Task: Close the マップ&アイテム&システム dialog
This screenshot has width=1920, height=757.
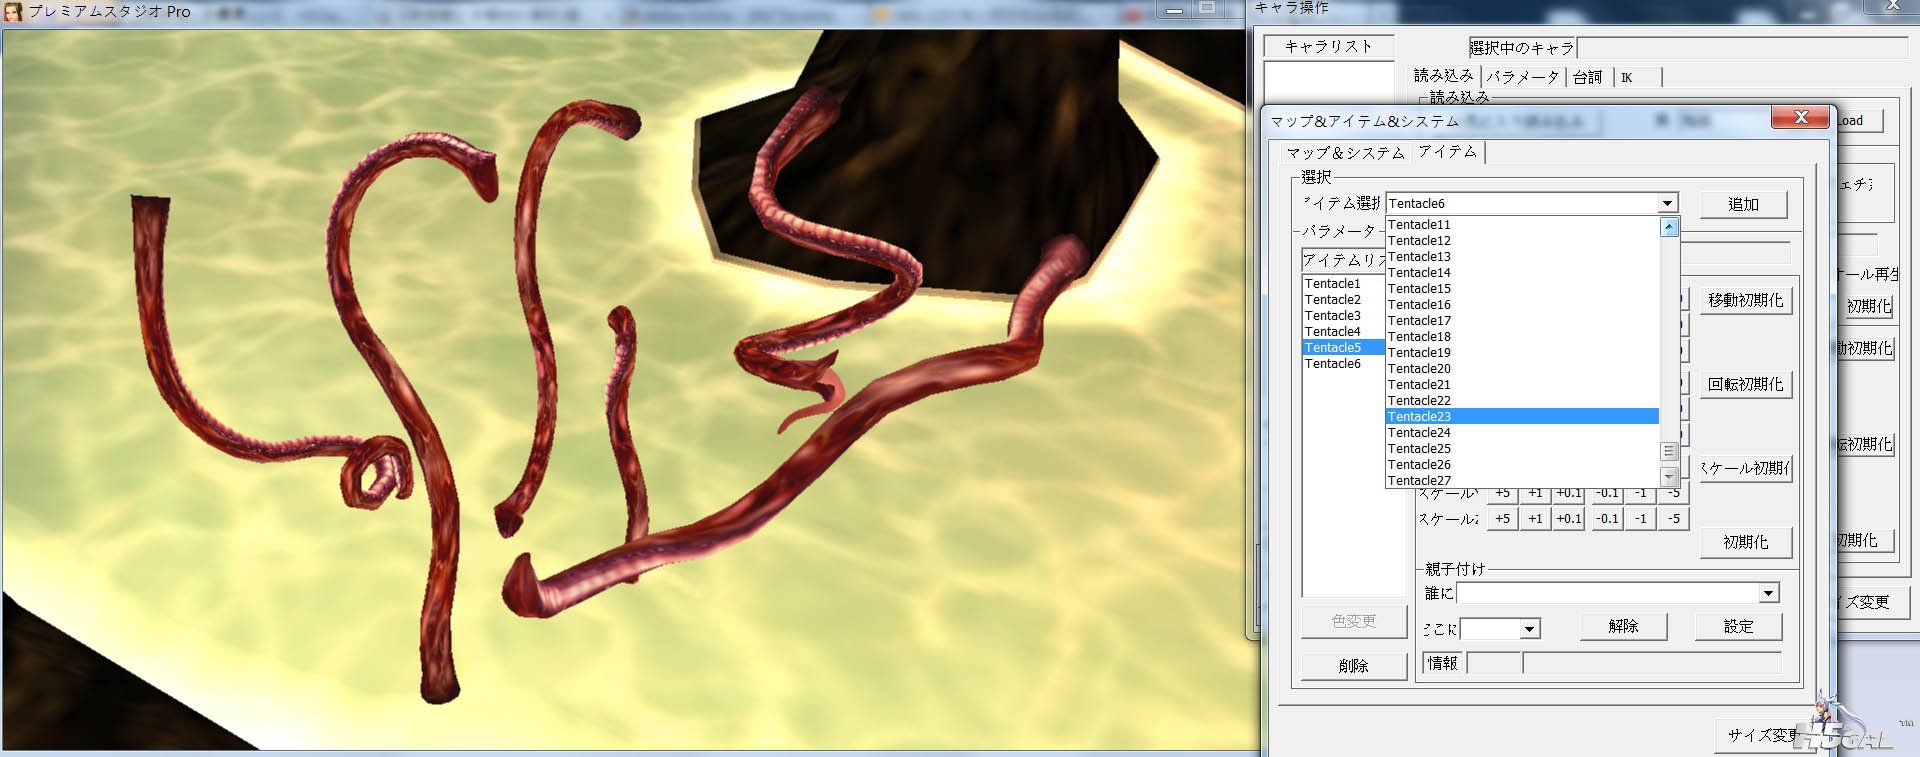Action: (x=1800, y=117)
